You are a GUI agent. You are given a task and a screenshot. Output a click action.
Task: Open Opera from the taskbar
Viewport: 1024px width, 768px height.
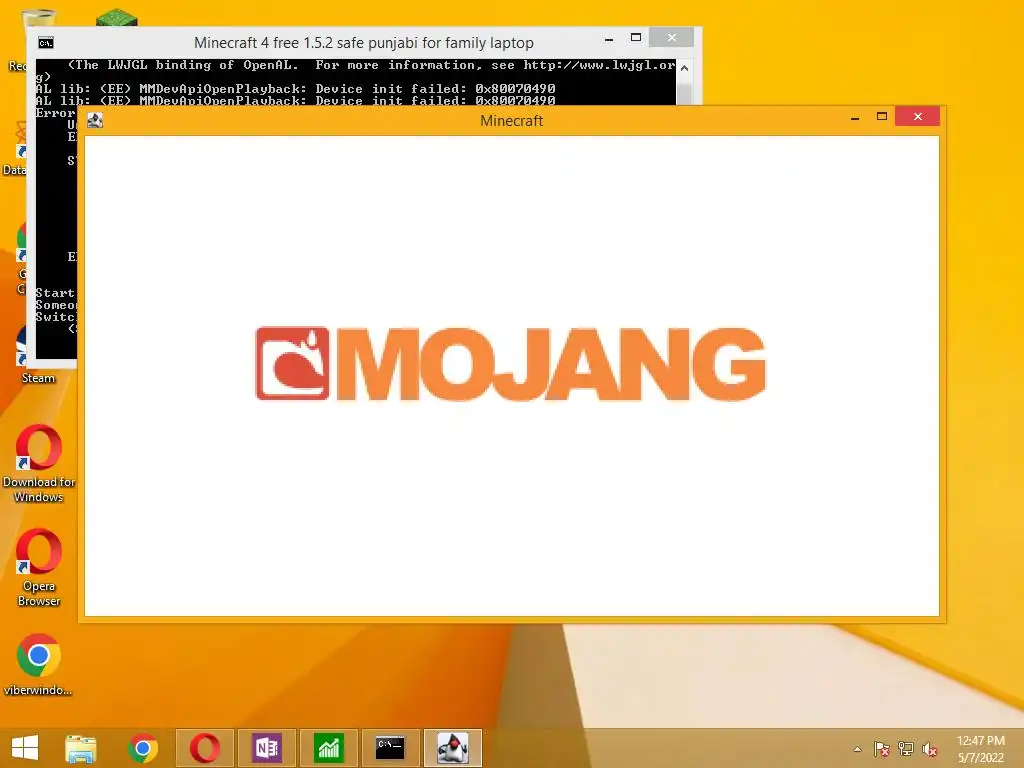point(204,748)
